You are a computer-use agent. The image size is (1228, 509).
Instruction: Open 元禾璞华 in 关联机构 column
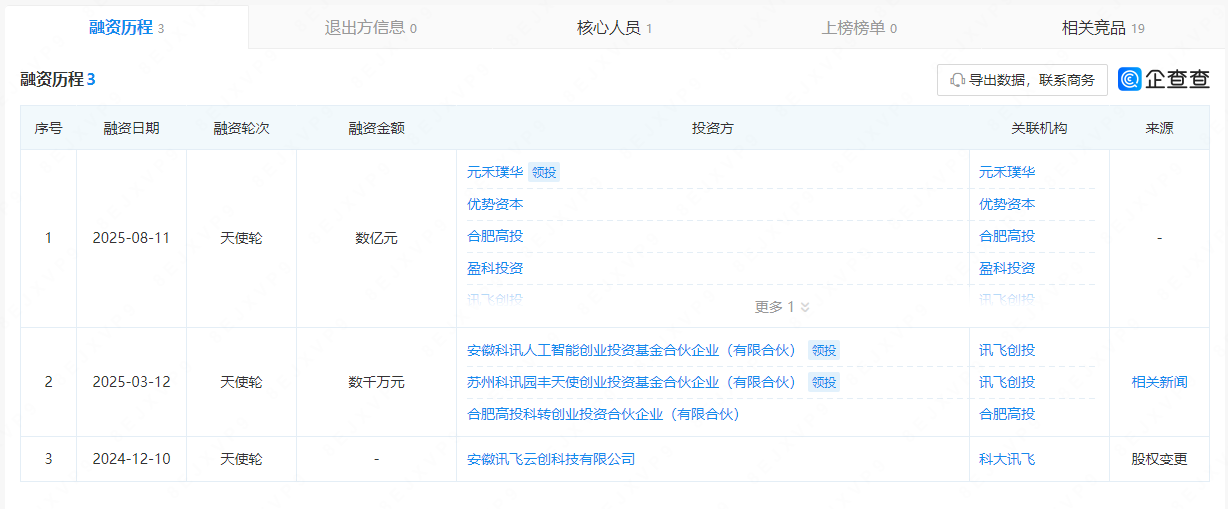point(1007,172)
